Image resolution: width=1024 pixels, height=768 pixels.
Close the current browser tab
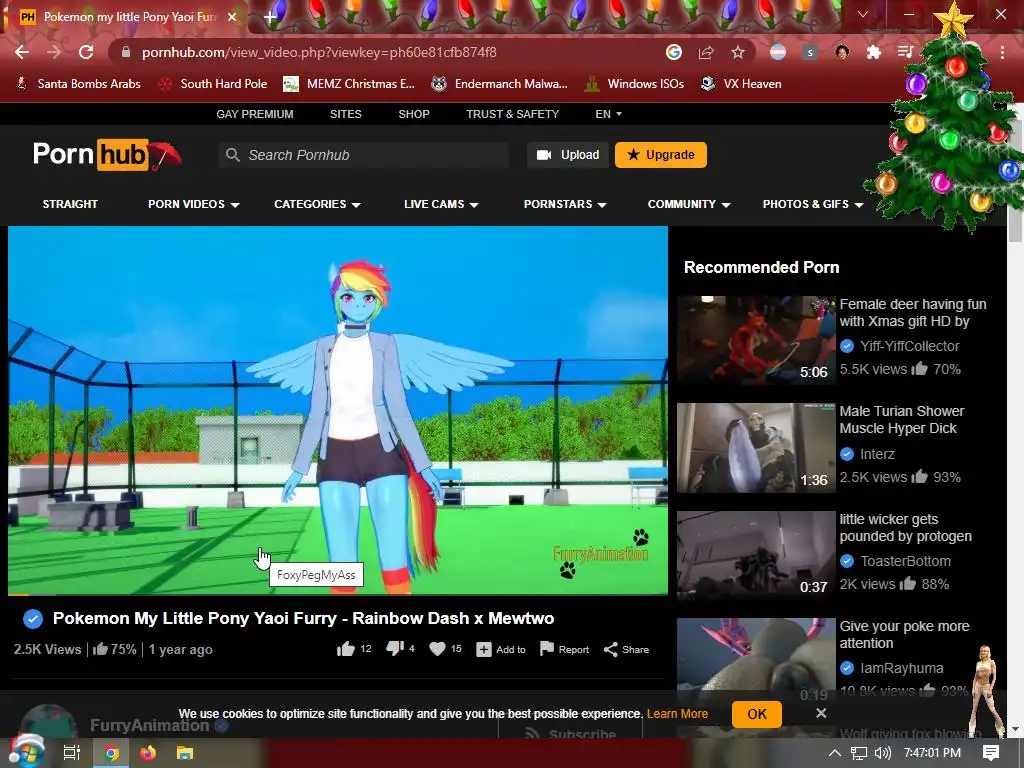coord(232,17)
